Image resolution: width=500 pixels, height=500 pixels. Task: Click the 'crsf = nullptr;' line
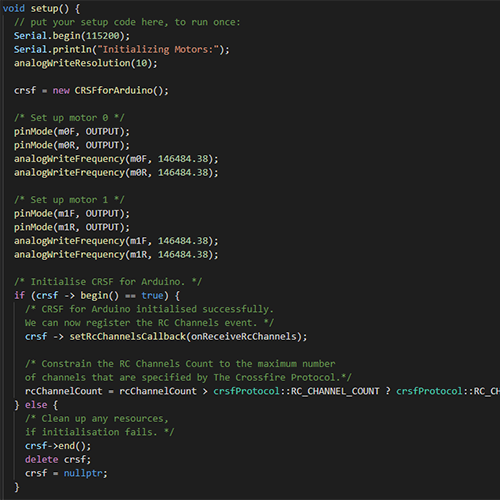[66, 473]
